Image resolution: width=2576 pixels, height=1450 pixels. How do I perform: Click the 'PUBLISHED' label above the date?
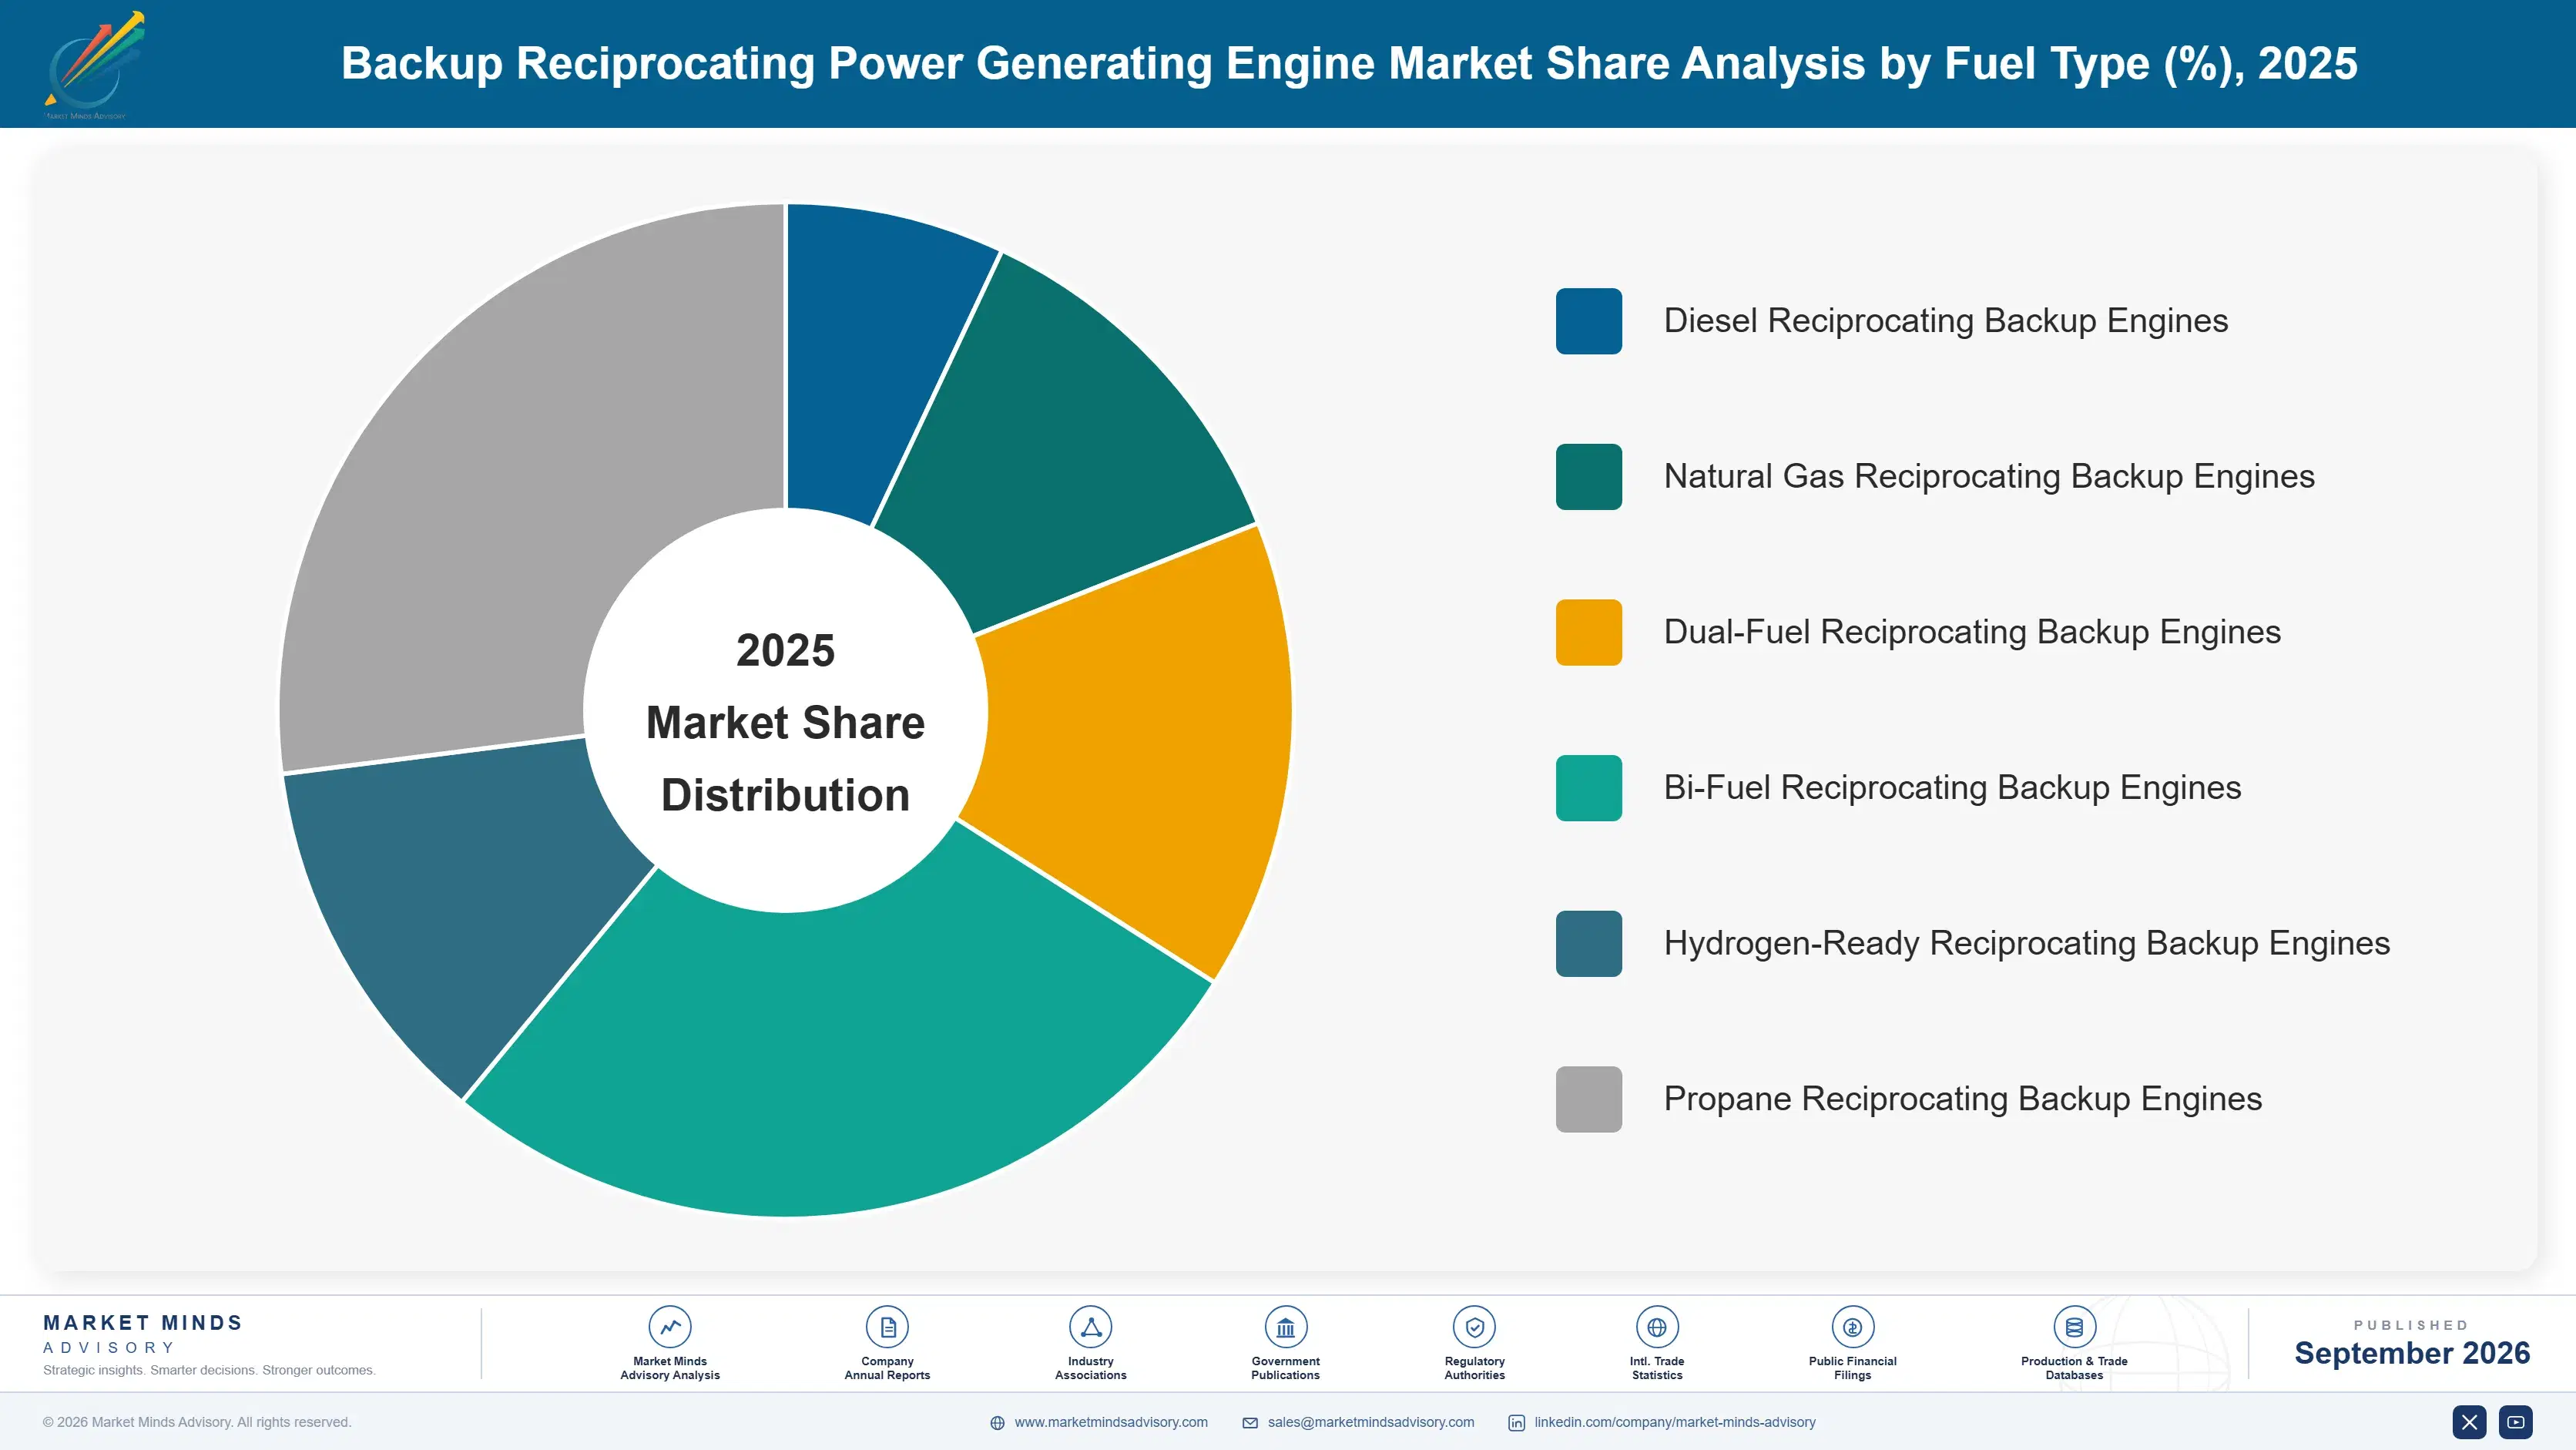click(x=2410, y=1325)
